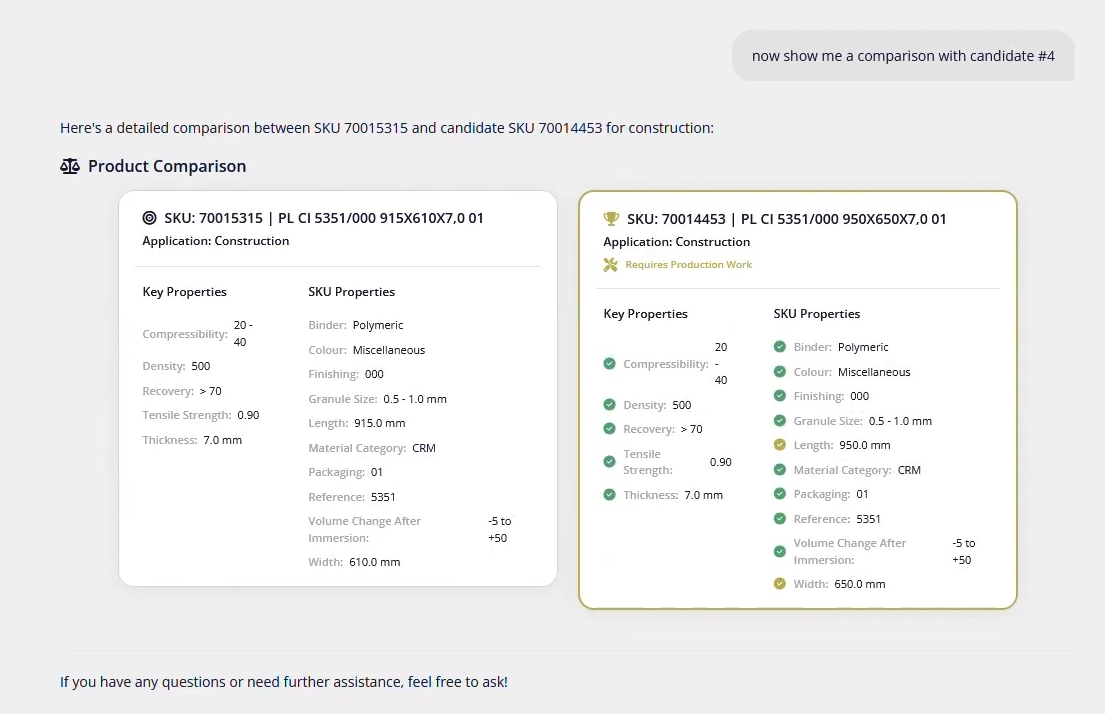1105x714 pixels.
Task: Click the yellow check icon beside Width 650.0 mm
Action: click(x=779, y=584)
